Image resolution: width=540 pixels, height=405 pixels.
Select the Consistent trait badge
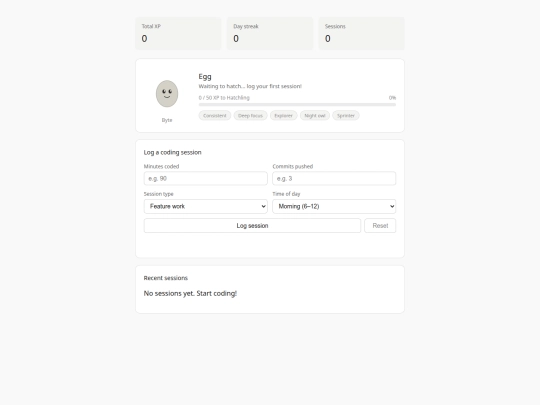215,116
